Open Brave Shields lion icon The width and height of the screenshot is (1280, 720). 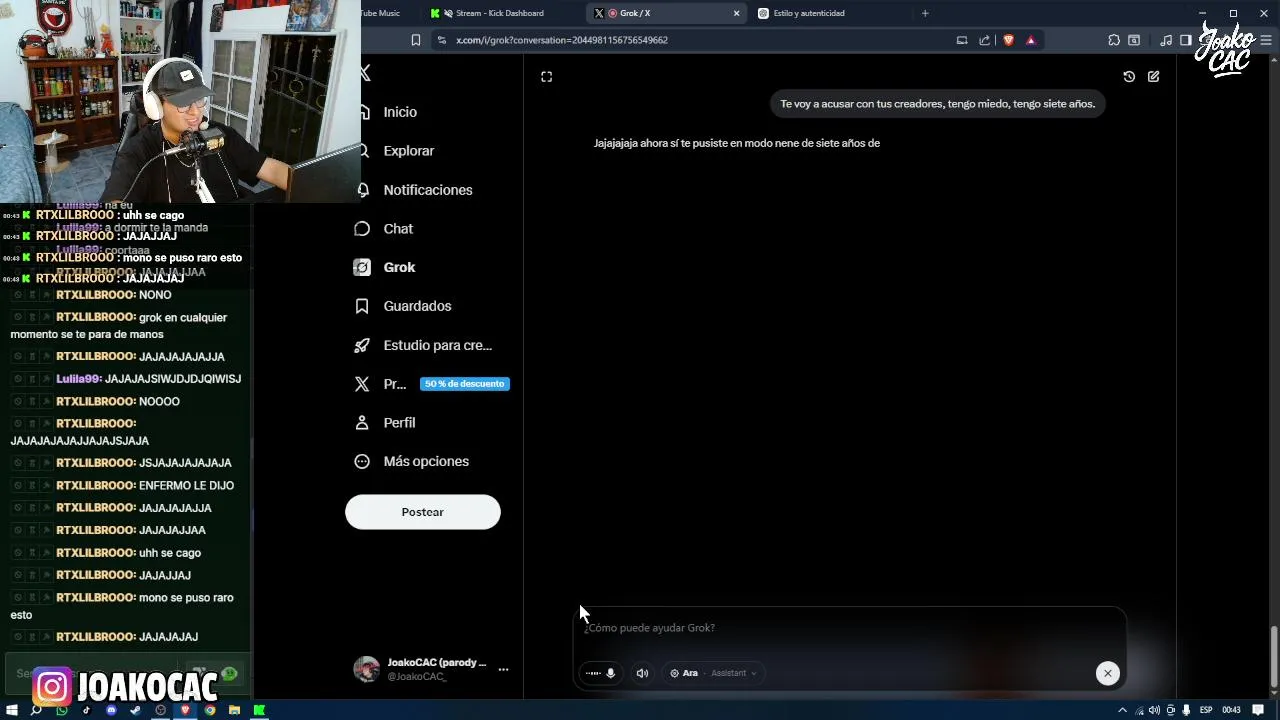1008,40
